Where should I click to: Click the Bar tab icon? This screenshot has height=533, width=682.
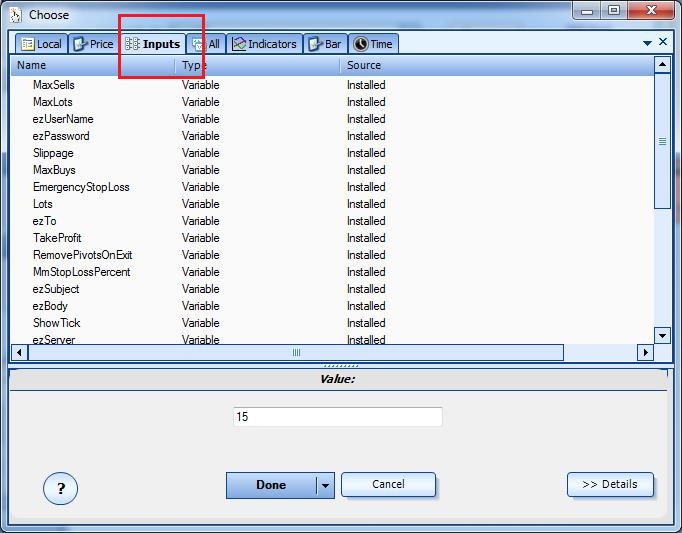point(314,44)
